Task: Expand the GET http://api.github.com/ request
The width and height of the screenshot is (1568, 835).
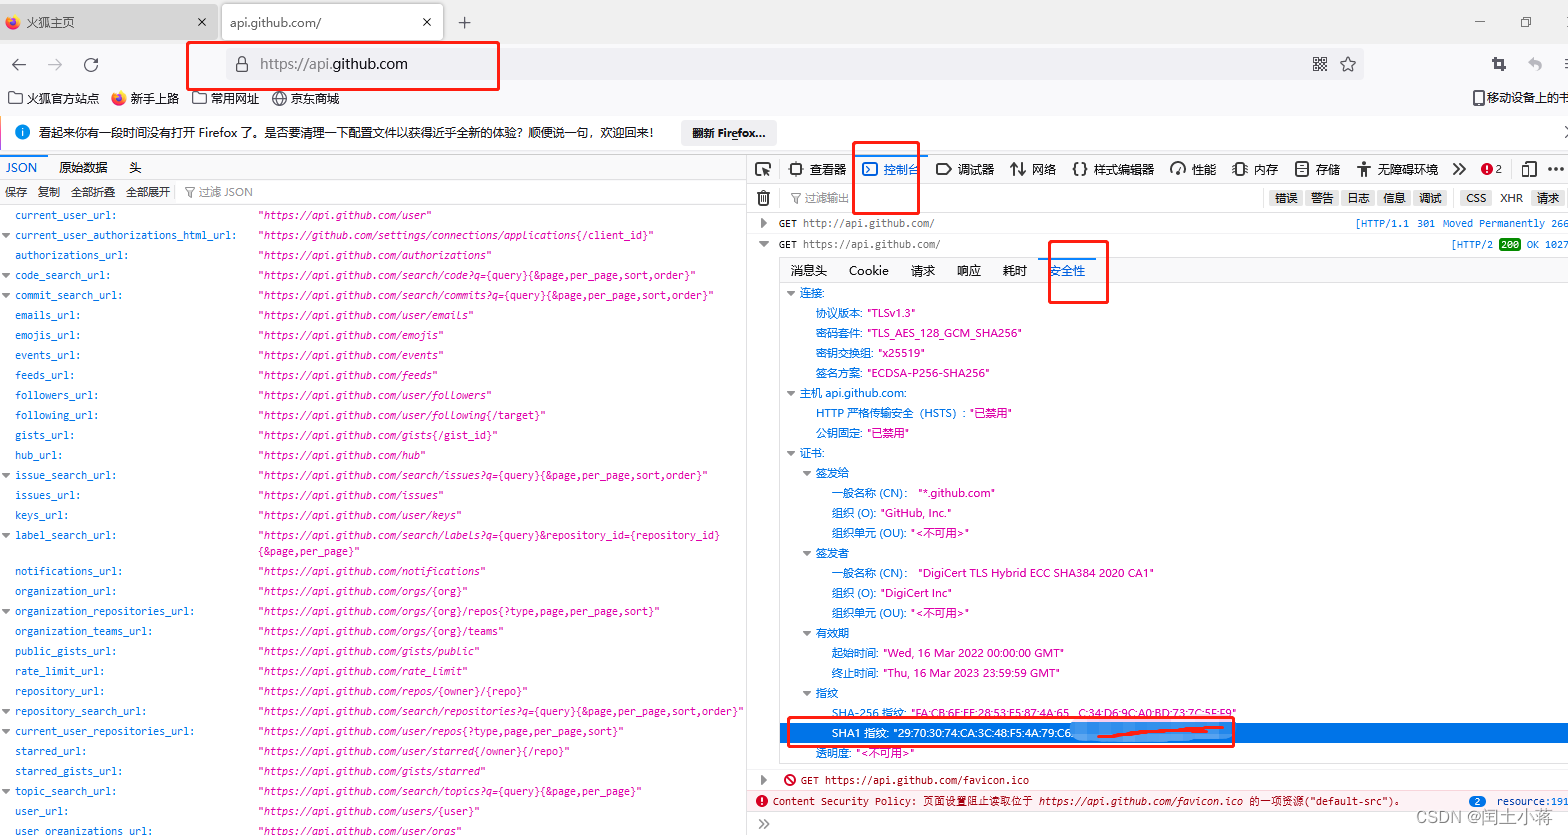Action: click(x=764, y=223)
